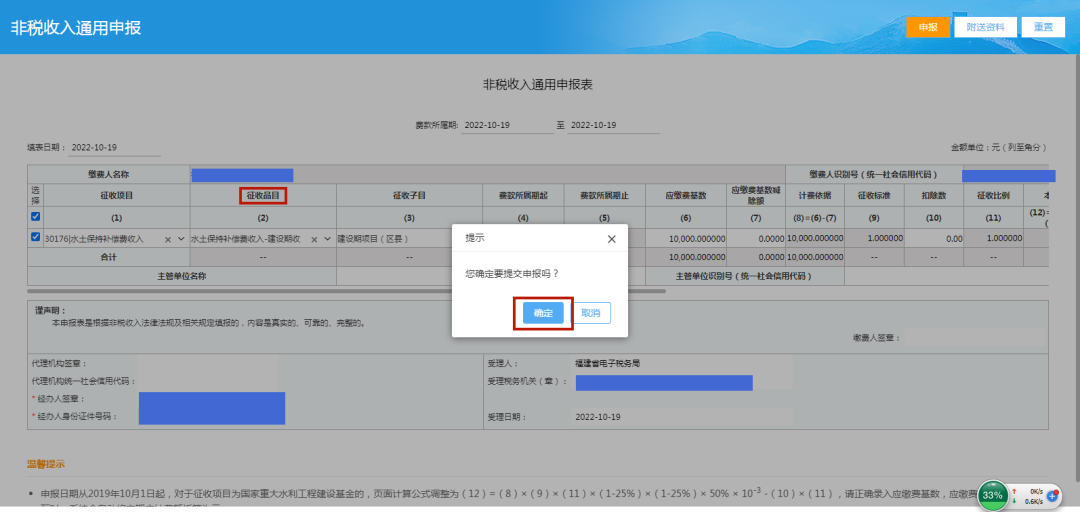
Task: Click the 重置 reset button
Action: pos(1043,27)
